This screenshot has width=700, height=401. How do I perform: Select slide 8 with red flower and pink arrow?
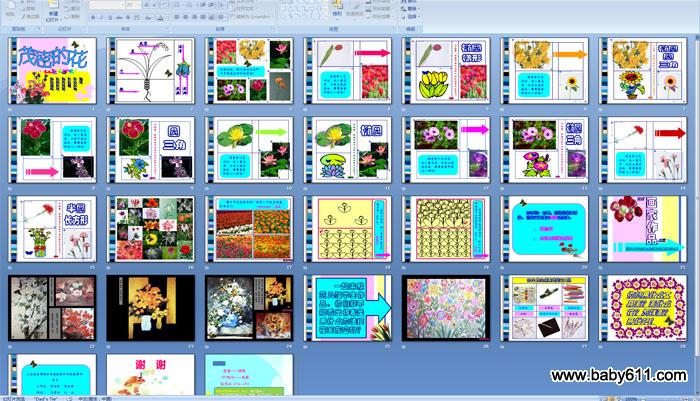coord(52,150)
